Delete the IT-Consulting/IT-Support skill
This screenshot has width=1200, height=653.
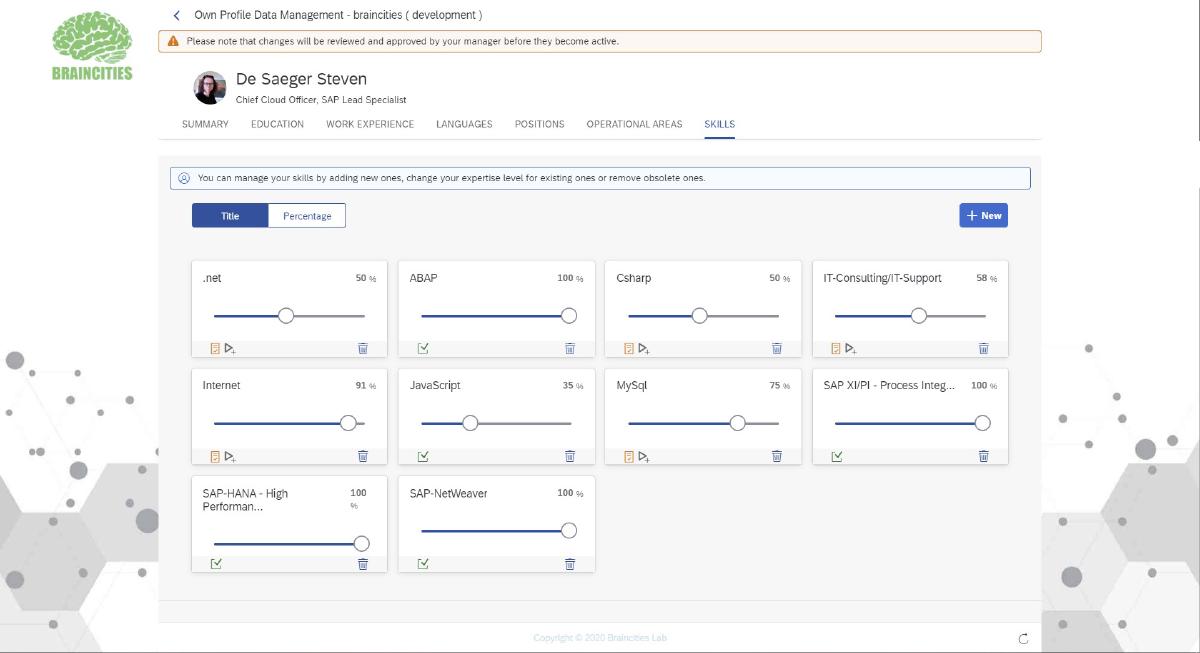click(x=983, y=348)
